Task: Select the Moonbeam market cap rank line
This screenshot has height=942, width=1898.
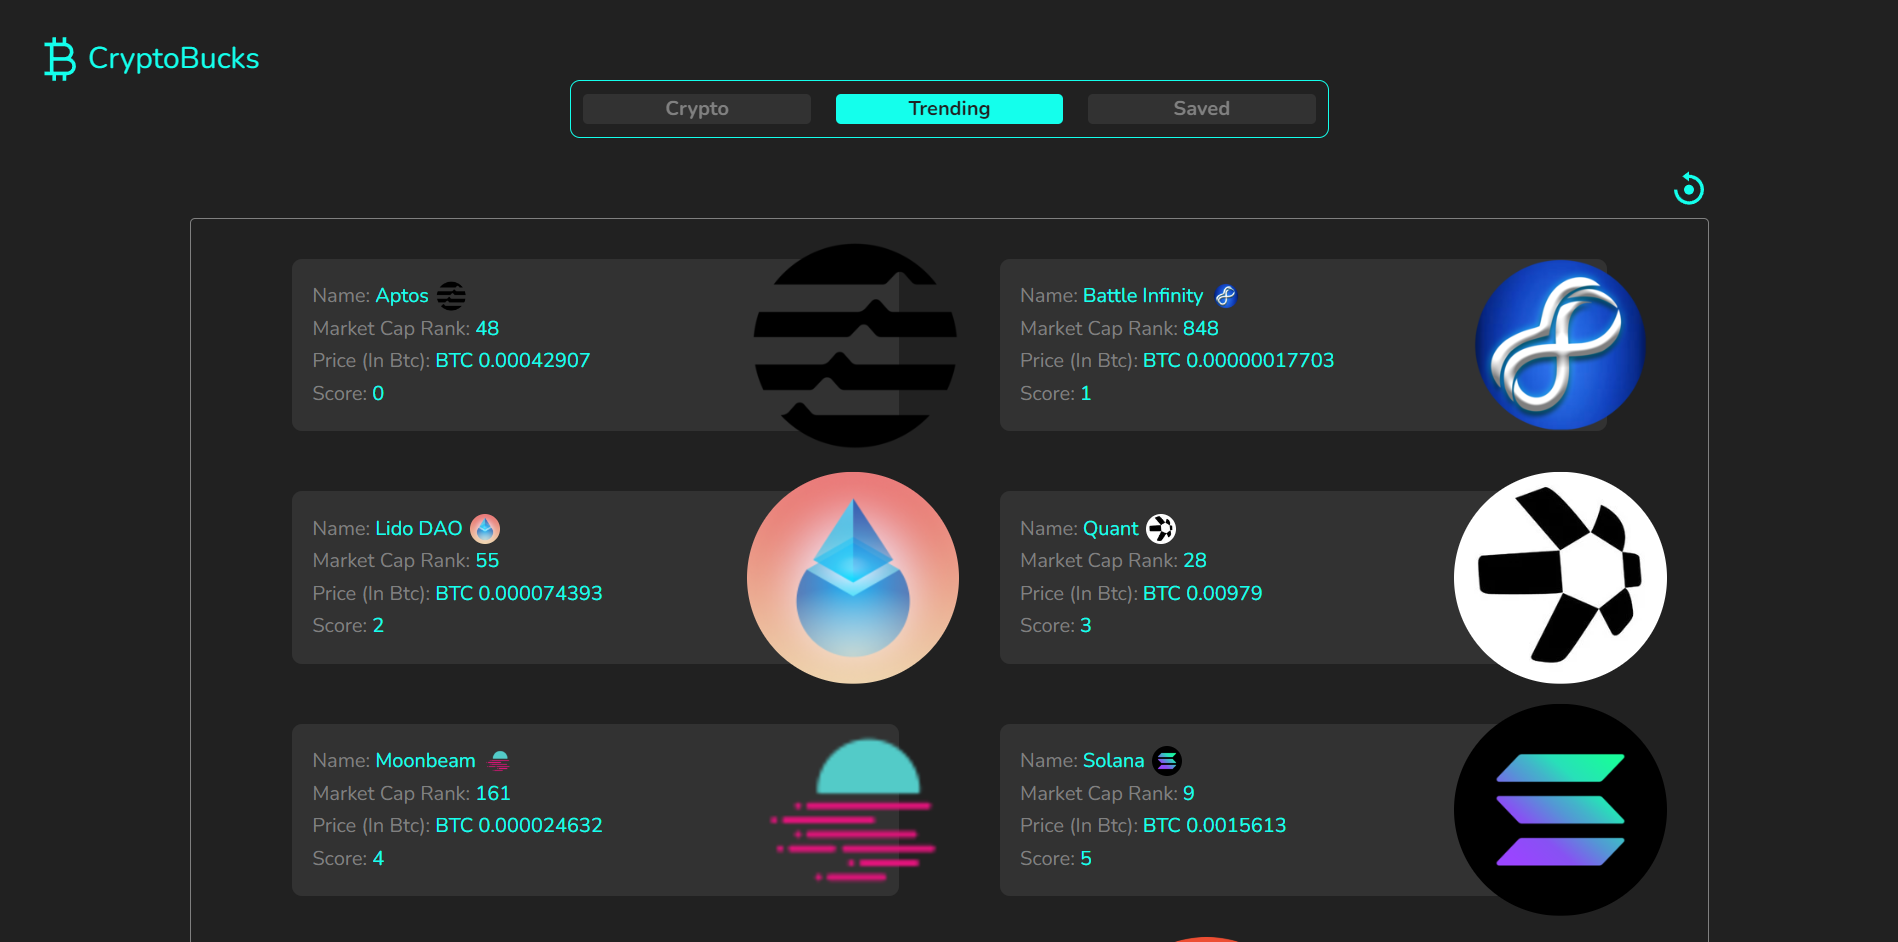Action: (x=411, y=793)
